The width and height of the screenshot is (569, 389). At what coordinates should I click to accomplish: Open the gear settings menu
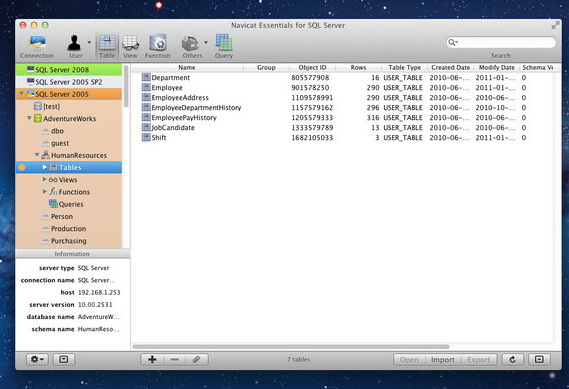click(x=37, y=359)
